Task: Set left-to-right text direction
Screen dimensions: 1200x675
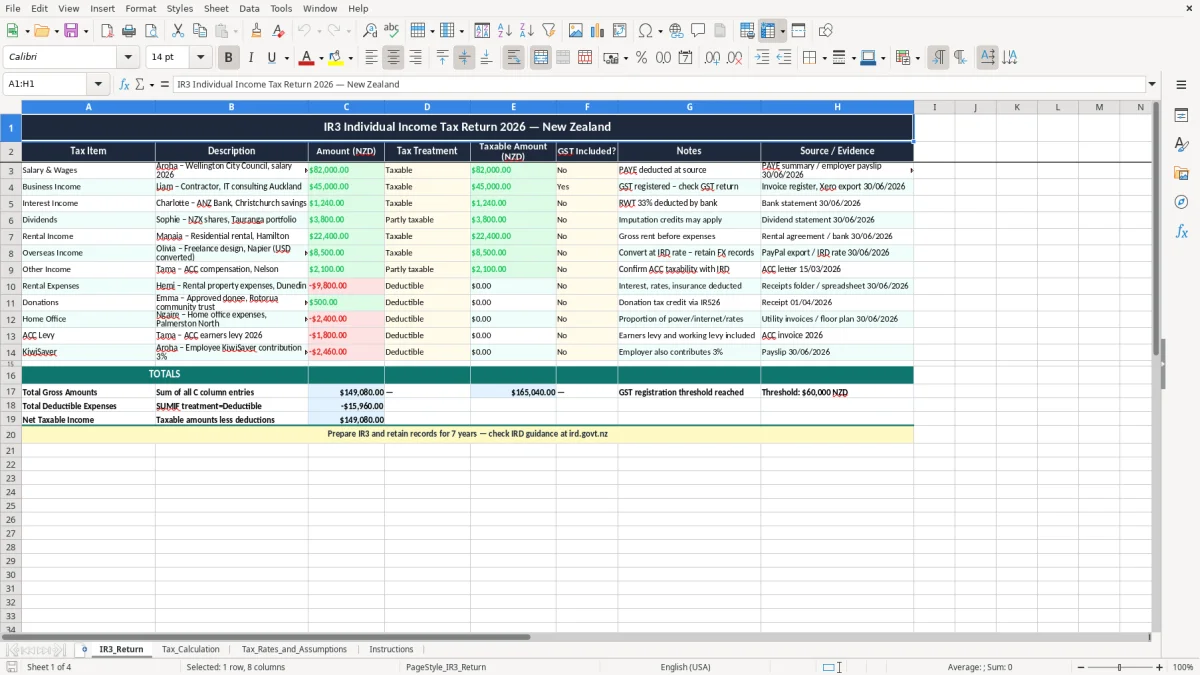Action: [938, 58]
